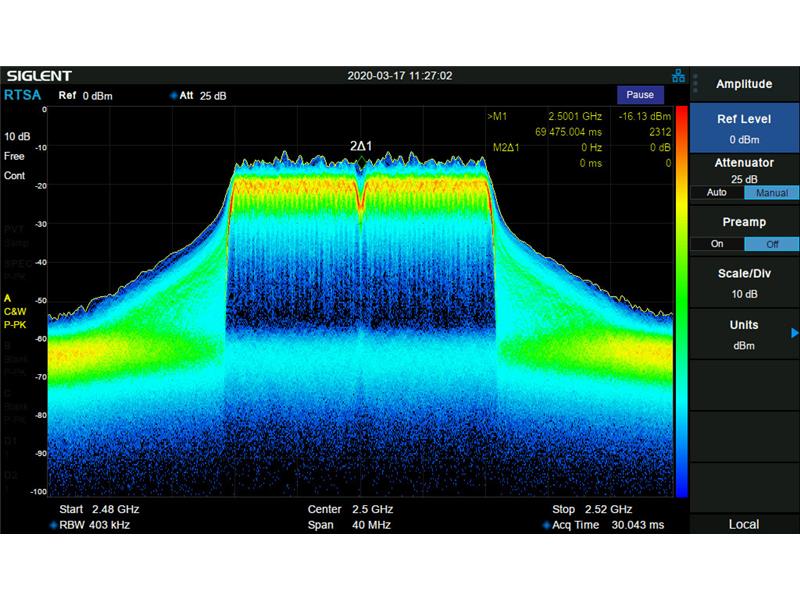Click the Ref 0 dBm readout

click(86, 95)
